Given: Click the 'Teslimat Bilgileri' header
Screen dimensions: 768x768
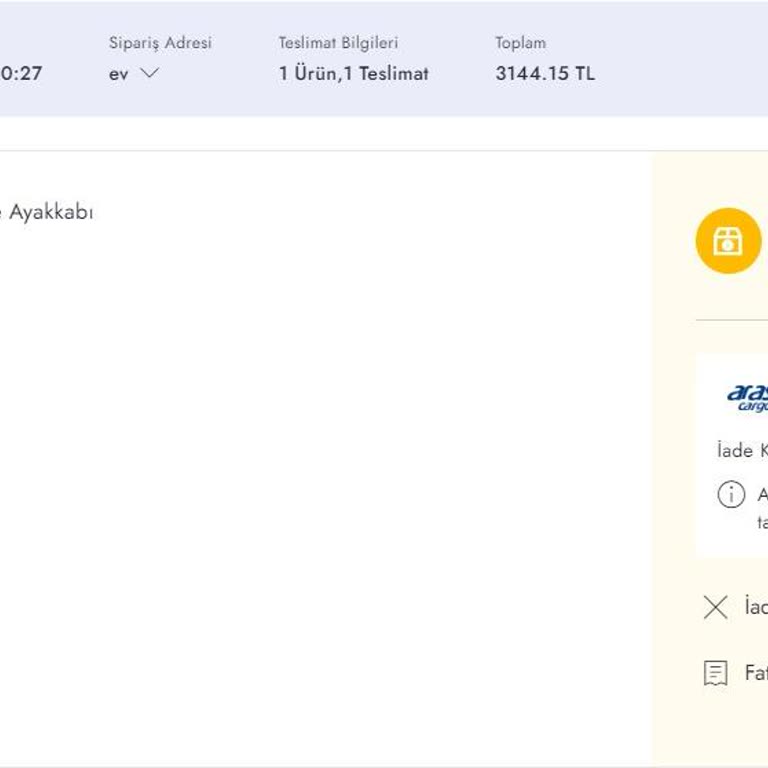Looking at the screenshot, I should 338,43.
